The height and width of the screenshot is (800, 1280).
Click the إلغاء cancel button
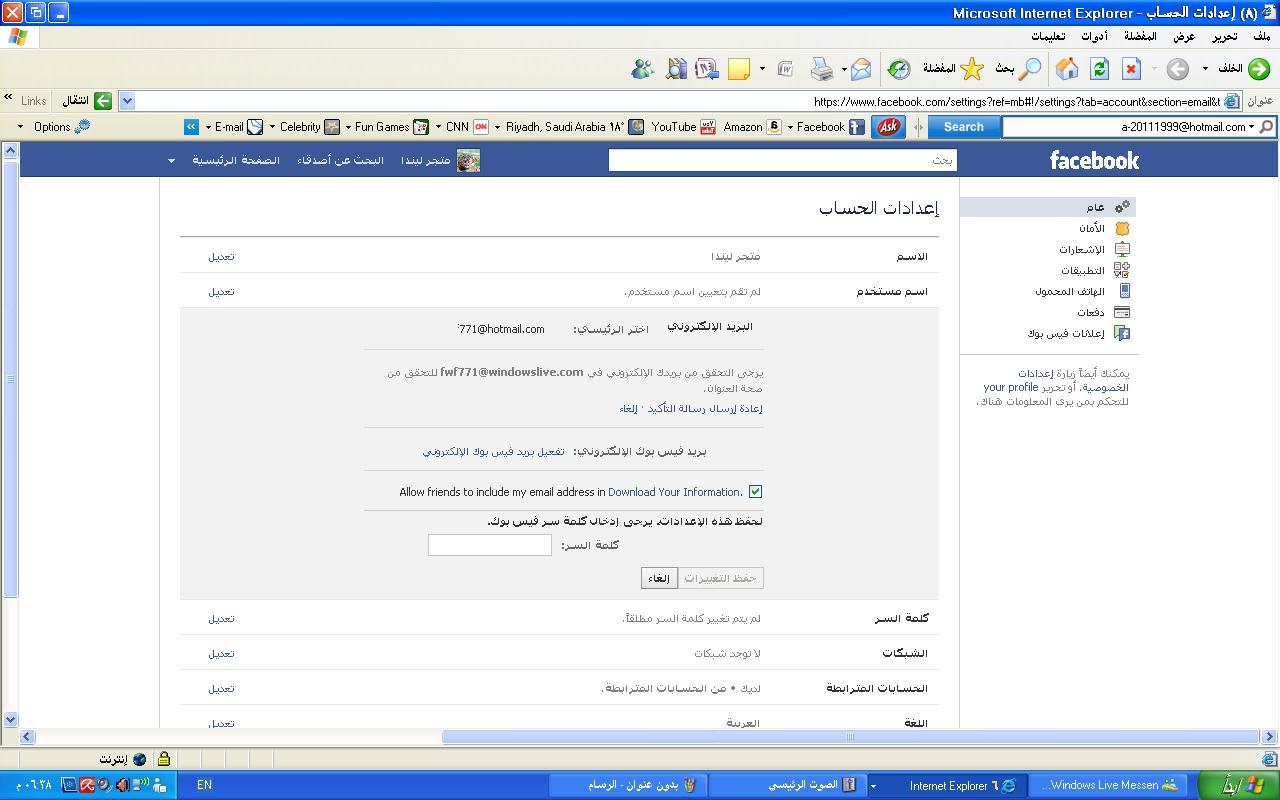659,578
